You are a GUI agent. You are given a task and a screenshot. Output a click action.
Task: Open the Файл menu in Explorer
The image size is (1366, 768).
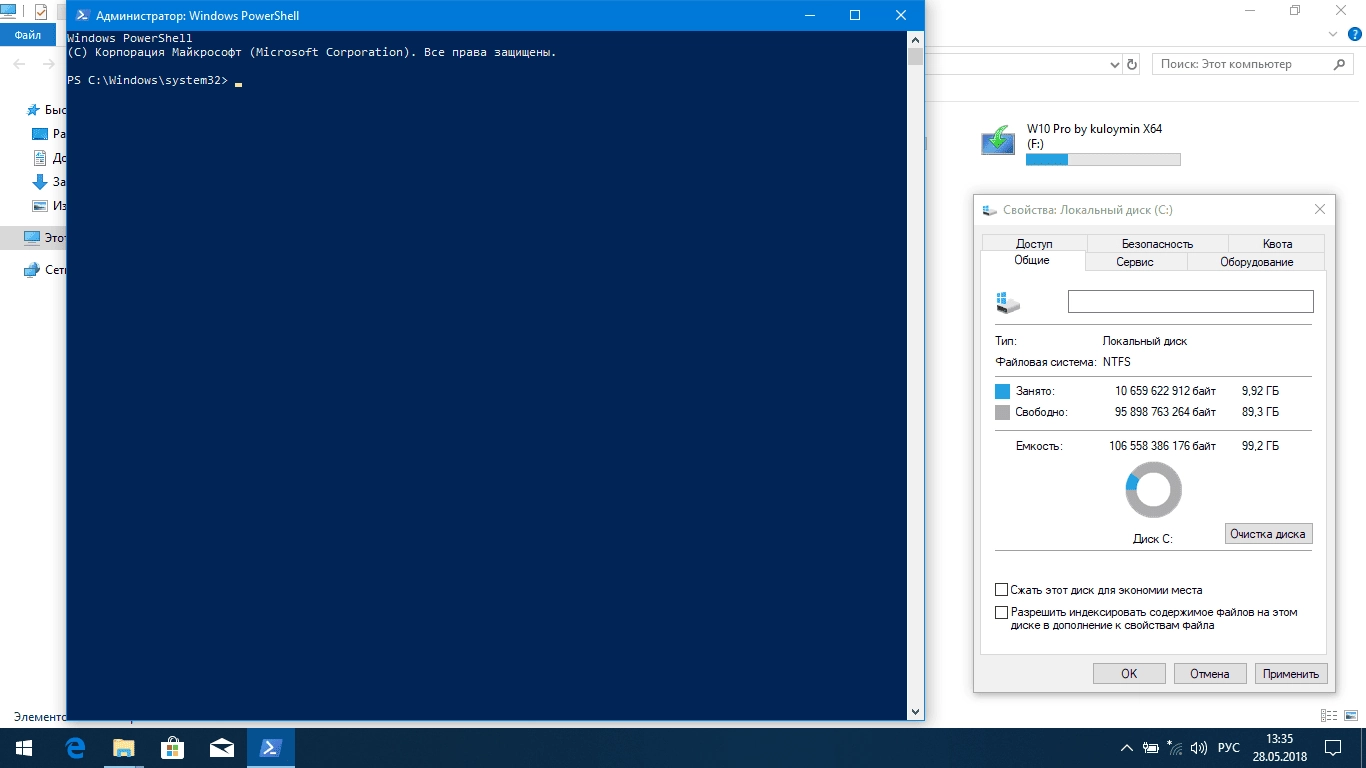coord(28,34)
